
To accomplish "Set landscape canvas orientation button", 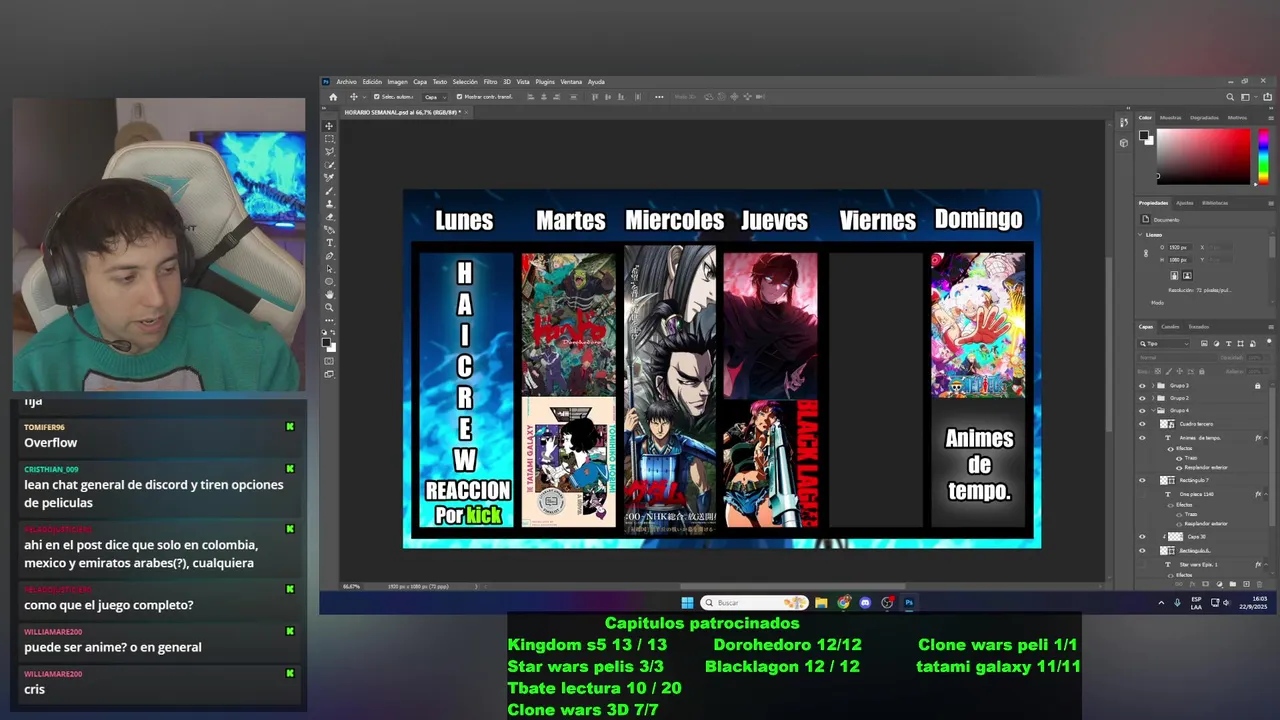I will tap(1187, 275).
